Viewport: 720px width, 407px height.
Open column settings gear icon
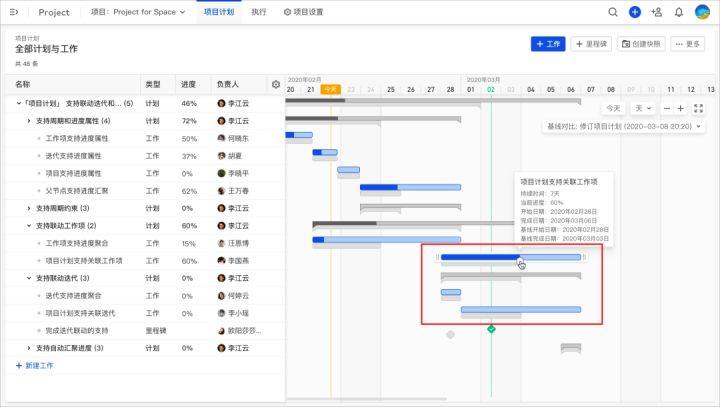[276, 85]
